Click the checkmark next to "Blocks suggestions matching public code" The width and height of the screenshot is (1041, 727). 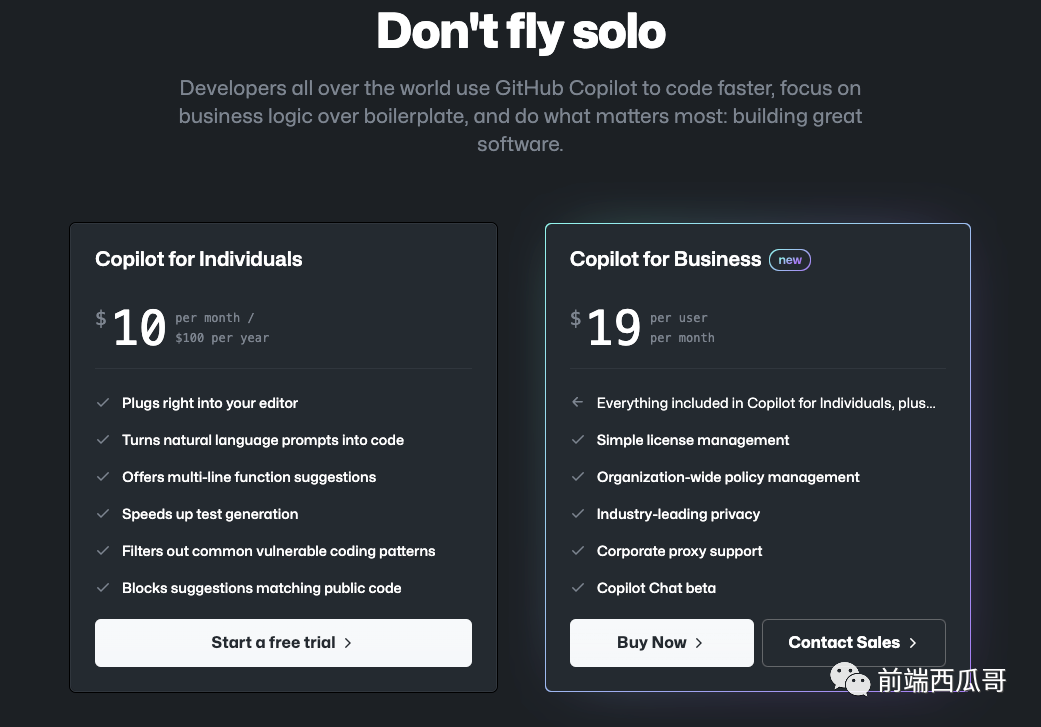(103, 588)
